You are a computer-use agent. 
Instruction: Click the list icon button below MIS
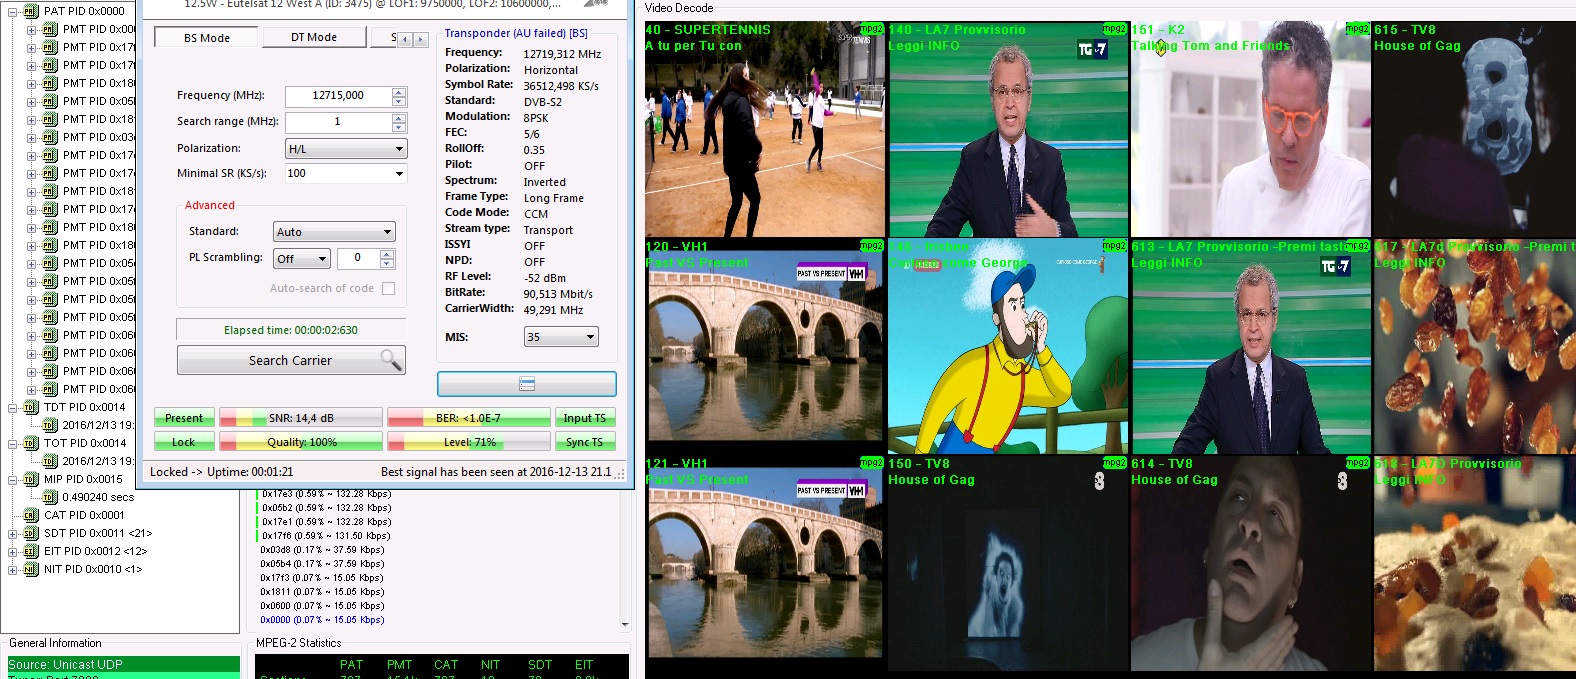[x=526, y=384]
